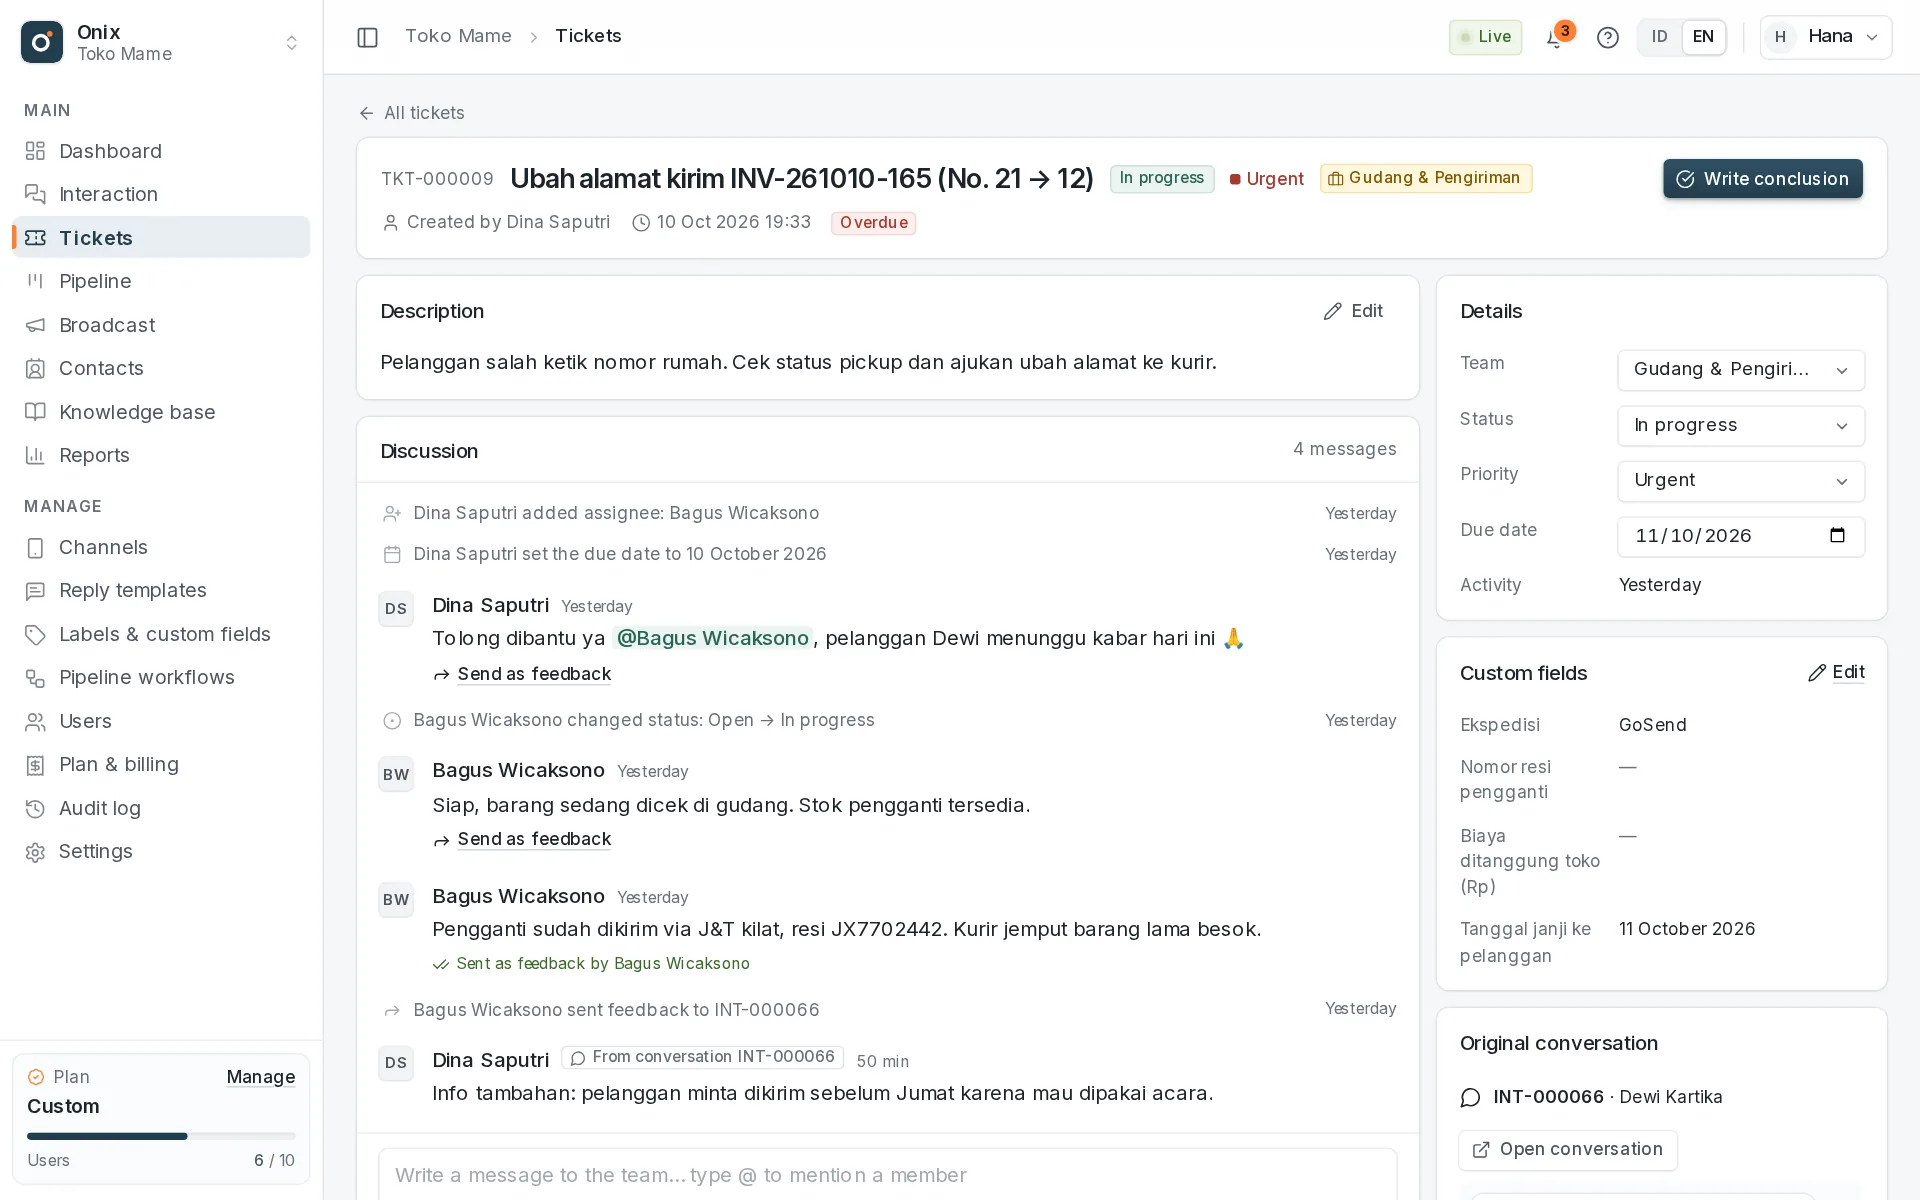The image size is (1920, 1200).
Task: Navigate to Plan & billing
Action: click(x=161, y=764)
